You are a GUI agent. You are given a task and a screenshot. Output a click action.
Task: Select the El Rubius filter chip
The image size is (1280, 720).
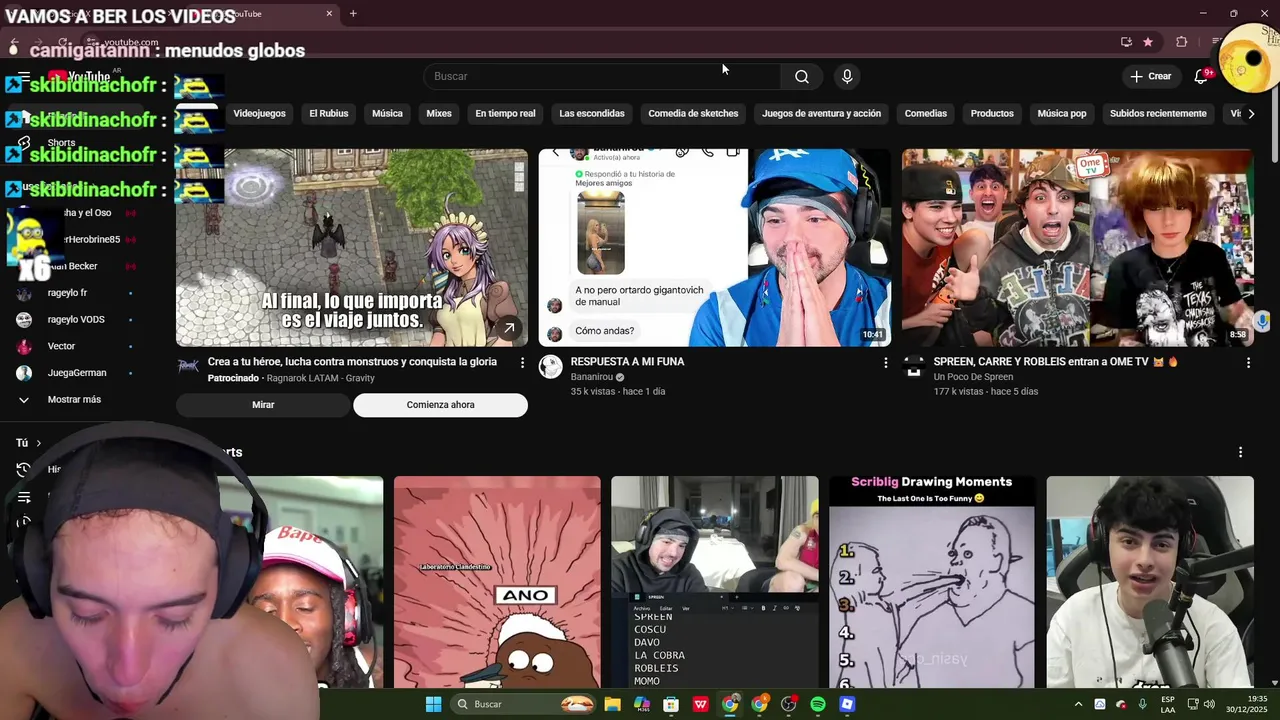tap(328, 113)
